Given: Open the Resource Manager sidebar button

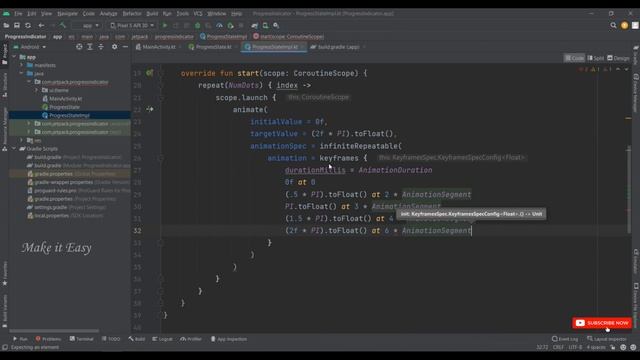Looking at the screenshot, I should click(x=4, y=129).
